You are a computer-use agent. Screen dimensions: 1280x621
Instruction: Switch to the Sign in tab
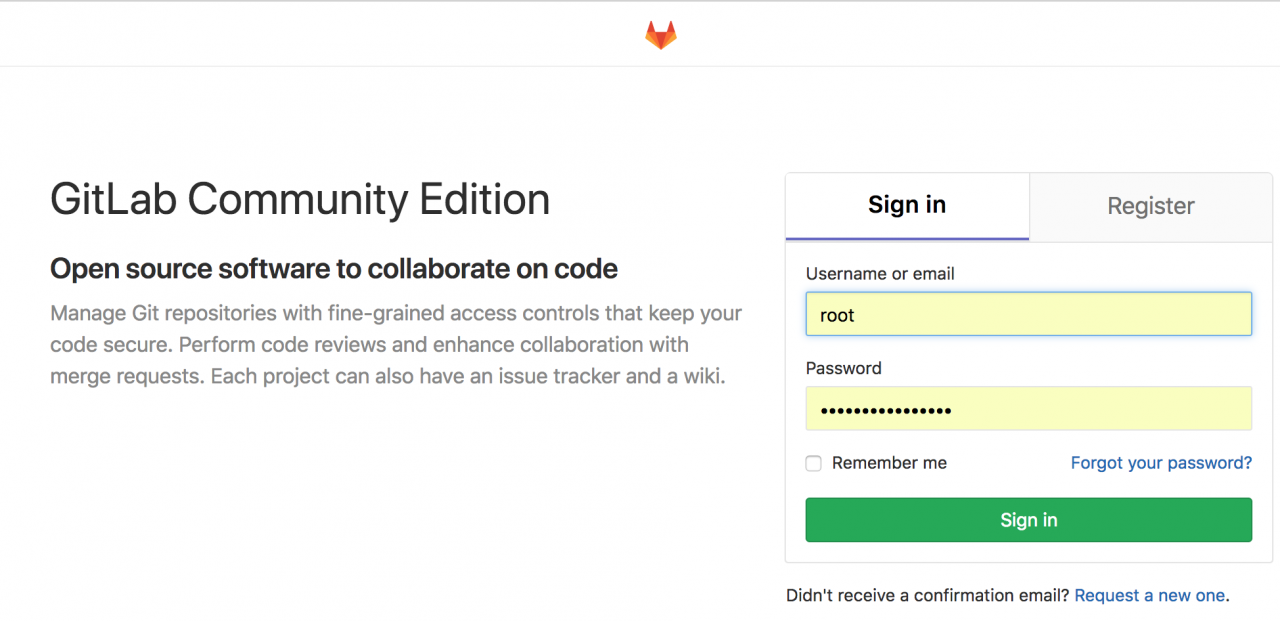907,206
